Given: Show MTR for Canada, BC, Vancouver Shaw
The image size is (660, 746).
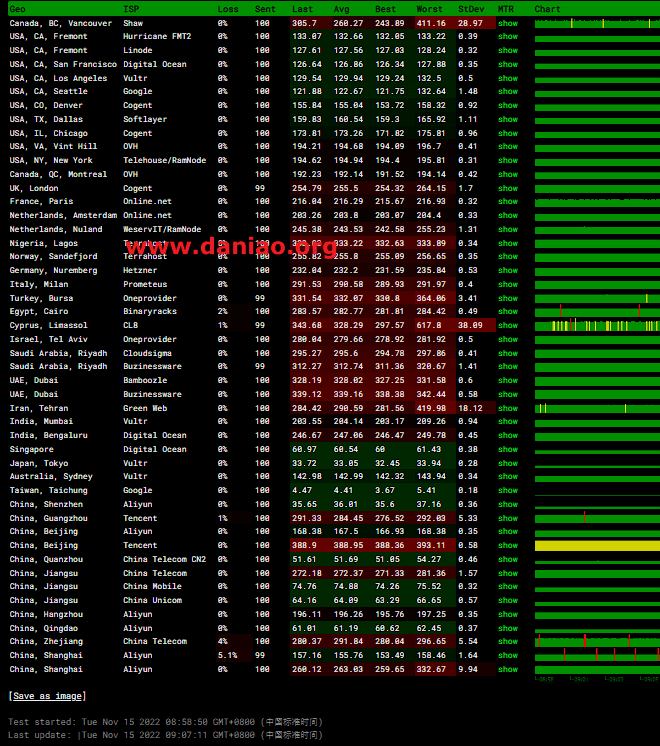Looking at the screenshot, I should pos(508,23).
